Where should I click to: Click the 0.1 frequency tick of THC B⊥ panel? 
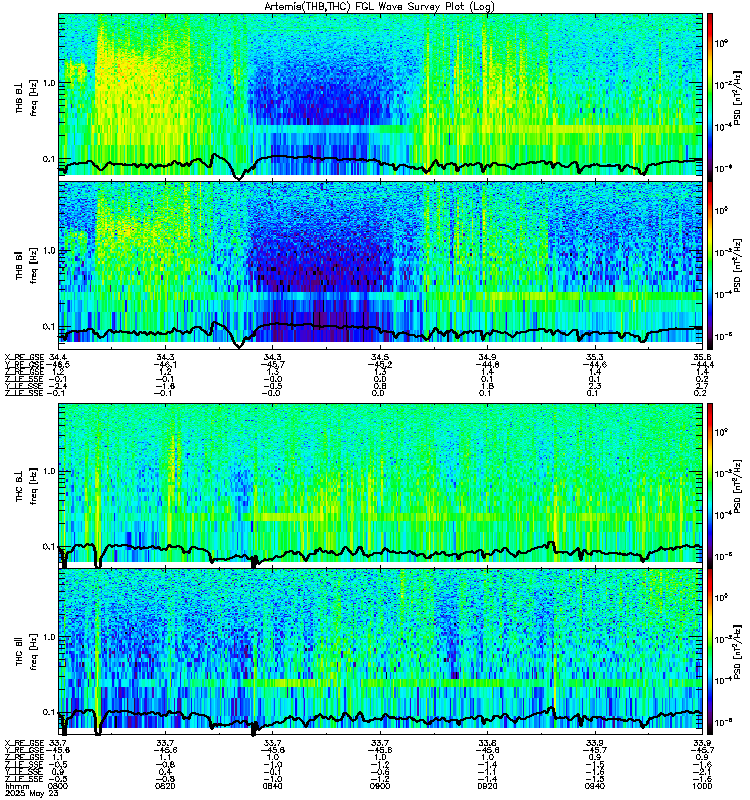[x=48, y=547]
